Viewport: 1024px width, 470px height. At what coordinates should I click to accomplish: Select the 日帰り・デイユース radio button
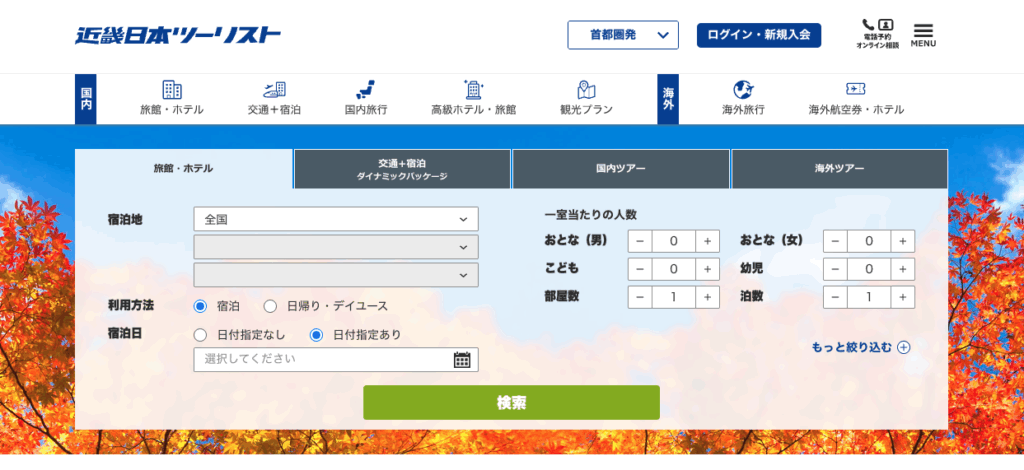pos(270,306)
